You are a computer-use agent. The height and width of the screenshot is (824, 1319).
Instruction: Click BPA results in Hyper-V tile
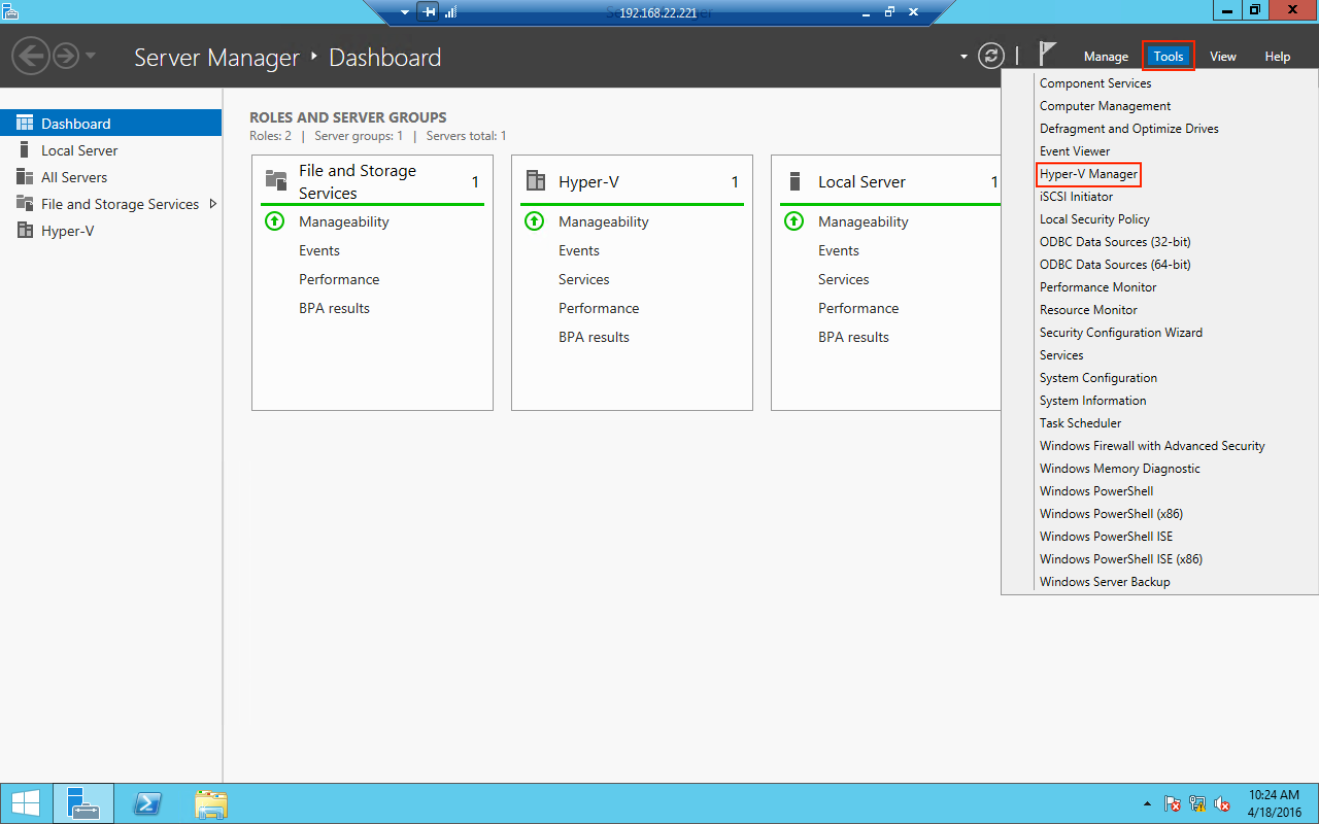tap(593, 337)
